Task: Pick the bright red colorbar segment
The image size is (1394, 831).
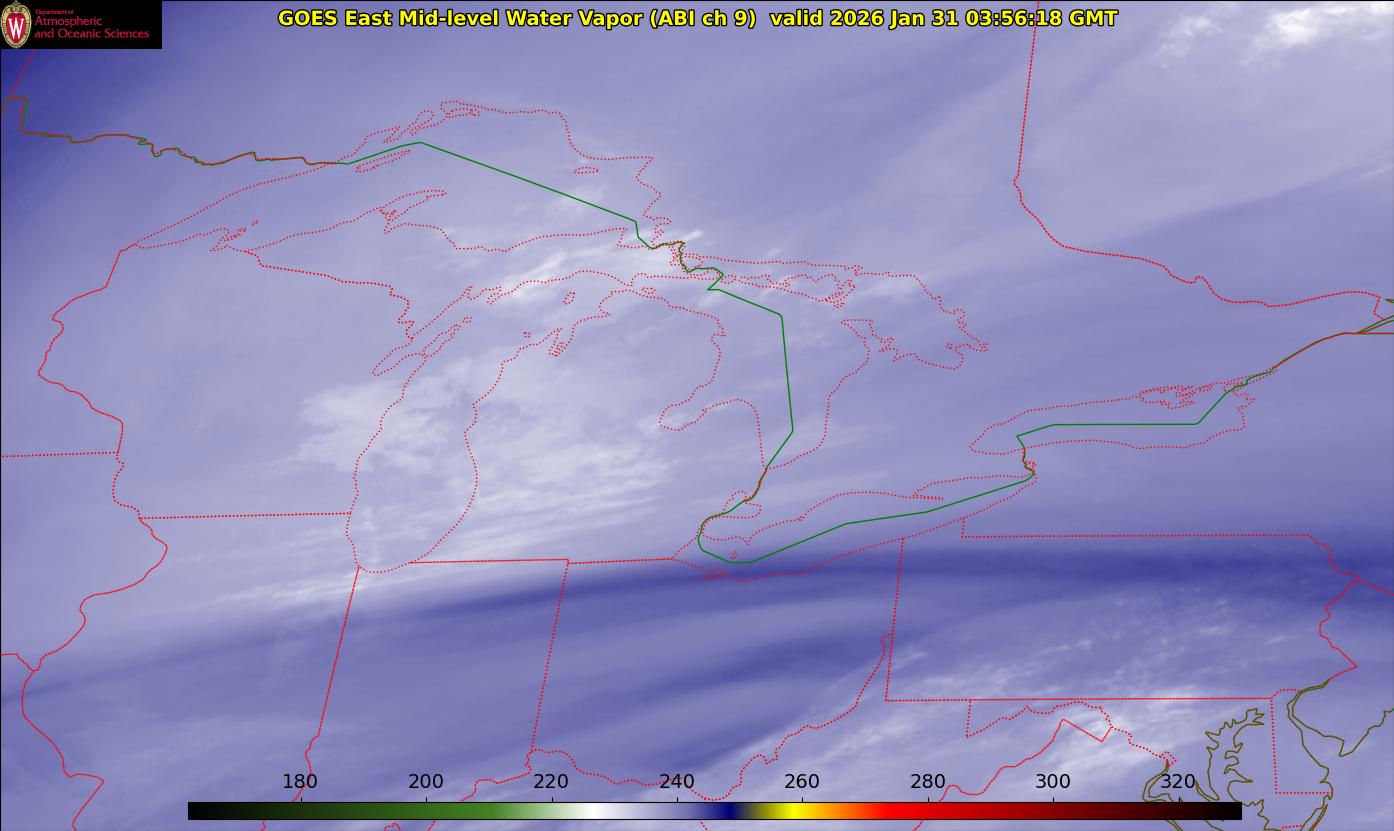Action: click(900, 811)
